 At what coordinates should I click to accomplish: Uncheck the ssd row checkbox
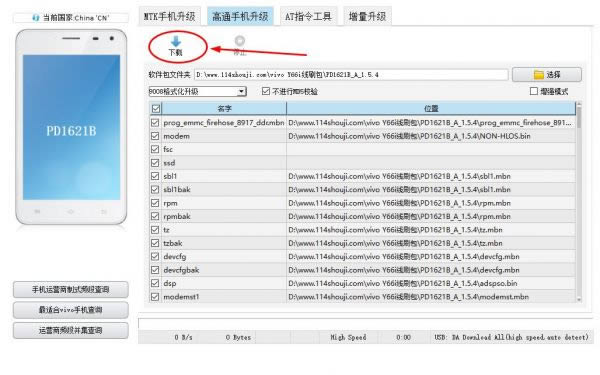[155, 163]
